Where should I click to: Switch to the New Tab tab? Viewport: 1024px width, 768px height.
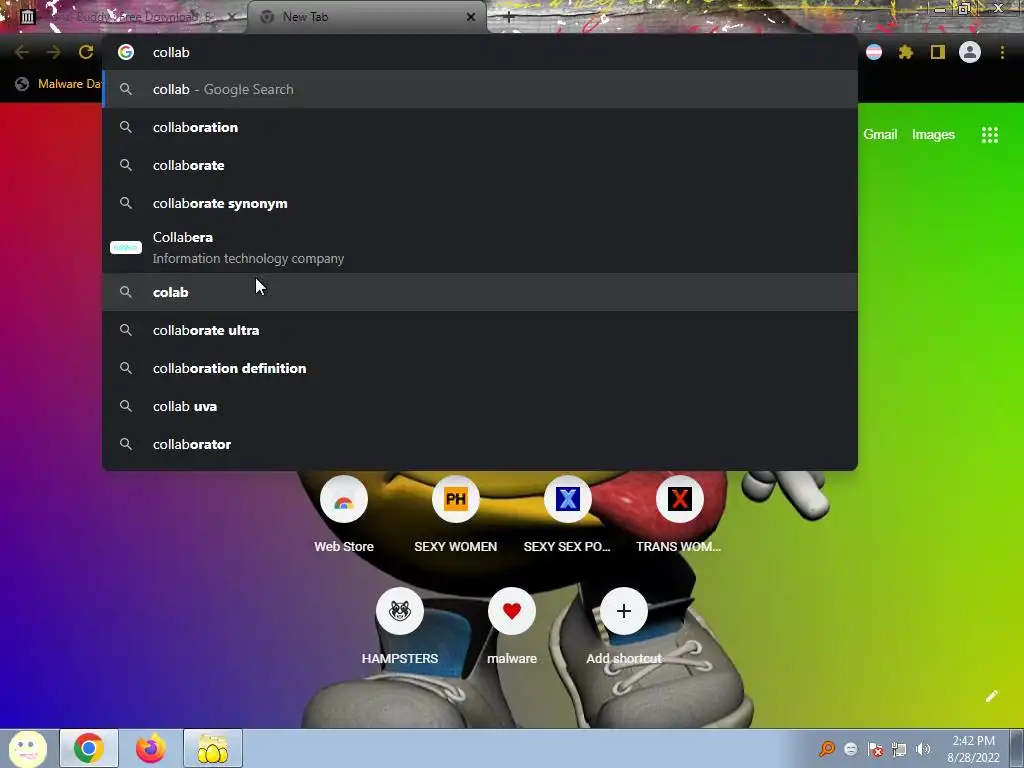(x=366, y=17)
